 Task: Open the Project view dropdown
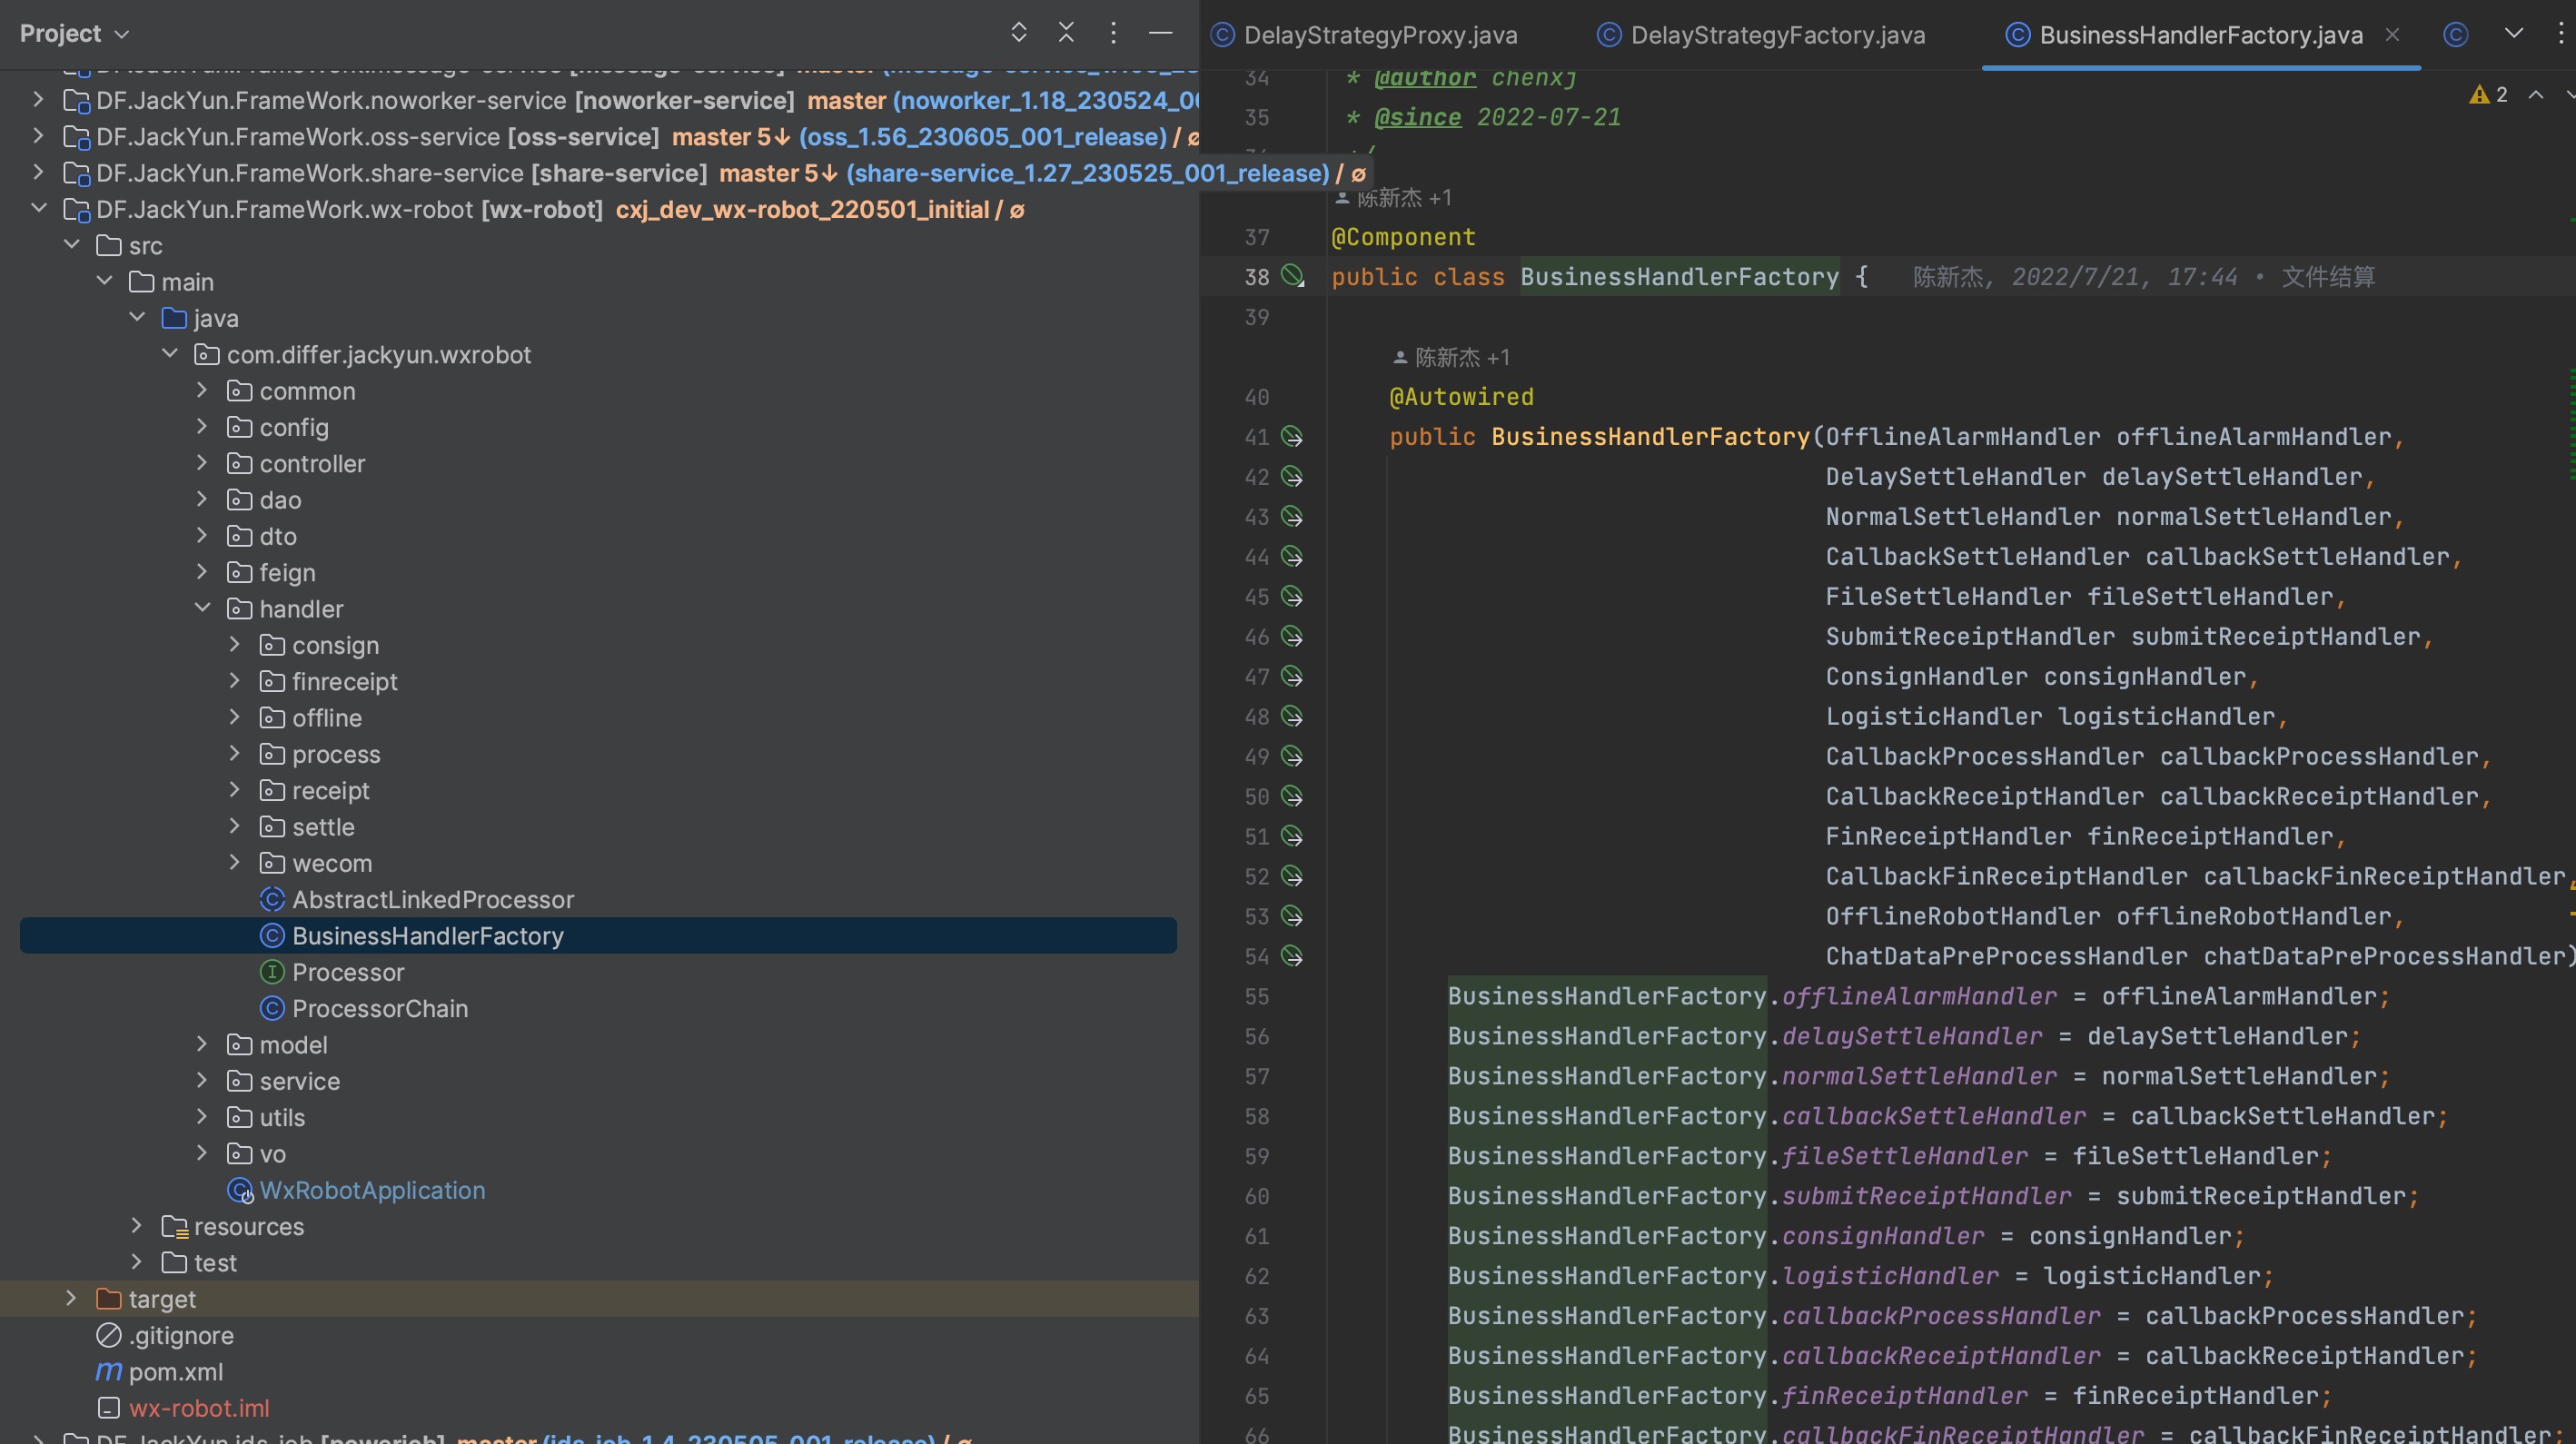tap(75, 34)
